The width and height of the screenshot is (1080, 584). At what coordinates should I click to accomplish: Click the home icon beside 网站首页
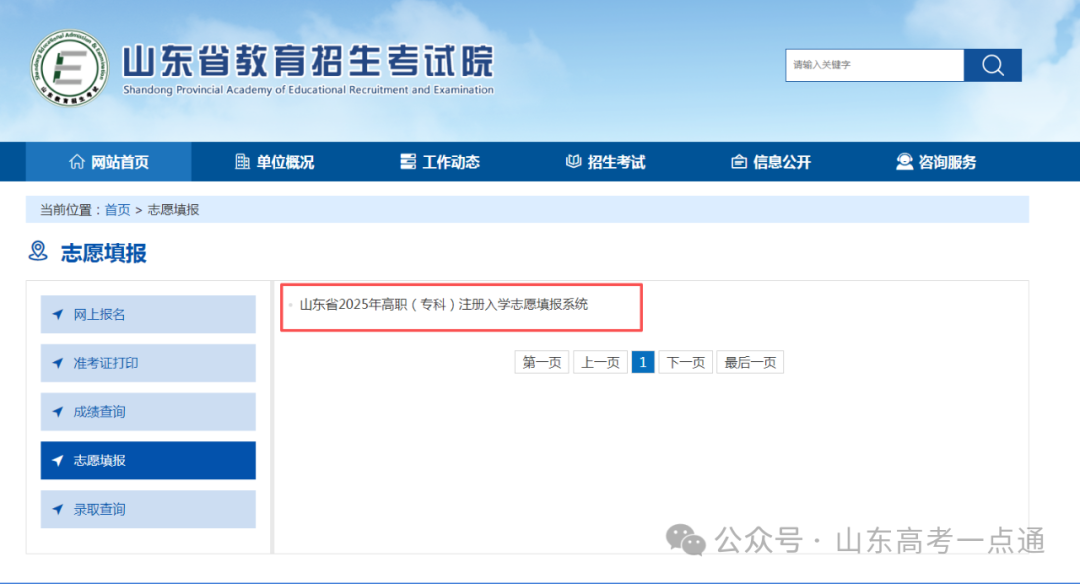77,162
